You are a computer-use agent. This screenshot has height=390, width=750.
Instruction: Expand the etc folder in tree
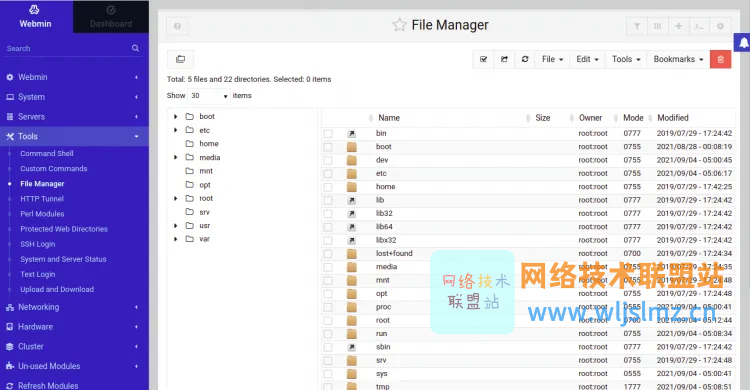coord(176,130)
